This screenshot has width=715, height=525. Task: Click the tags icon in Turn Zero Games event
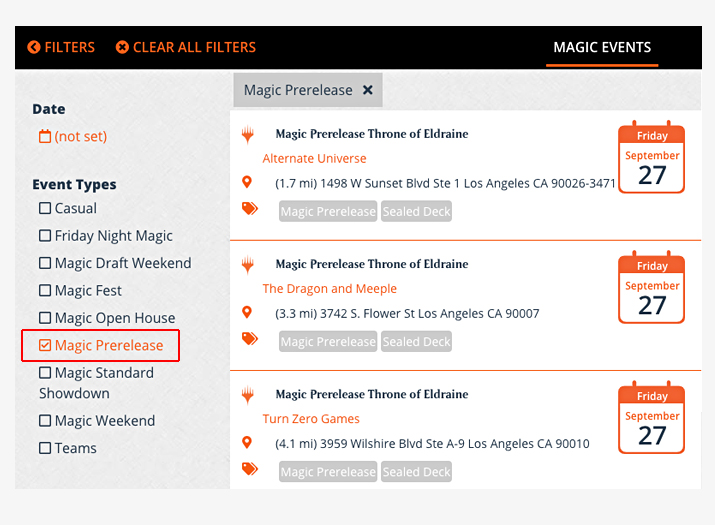(249, 469)
